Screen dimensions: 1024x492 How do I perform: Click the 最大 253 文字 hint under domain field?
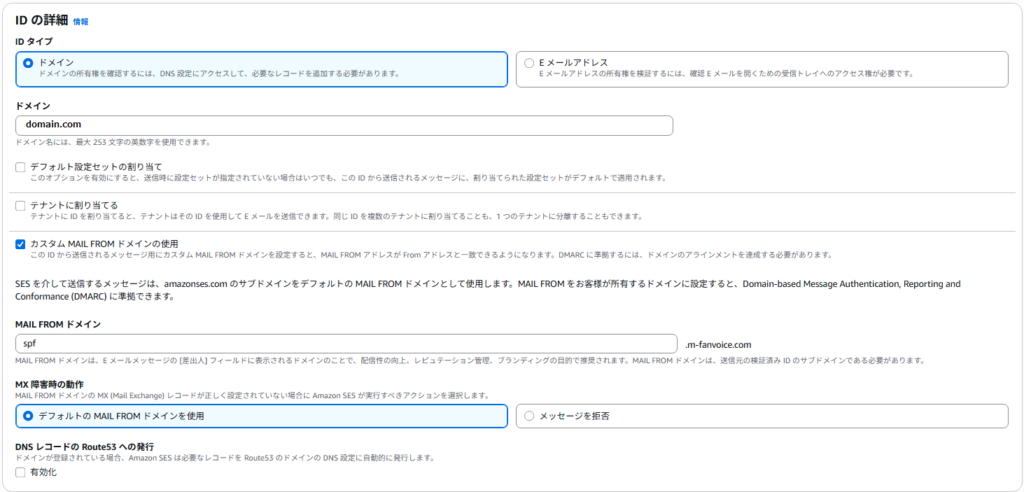click(x=113, y=143)
